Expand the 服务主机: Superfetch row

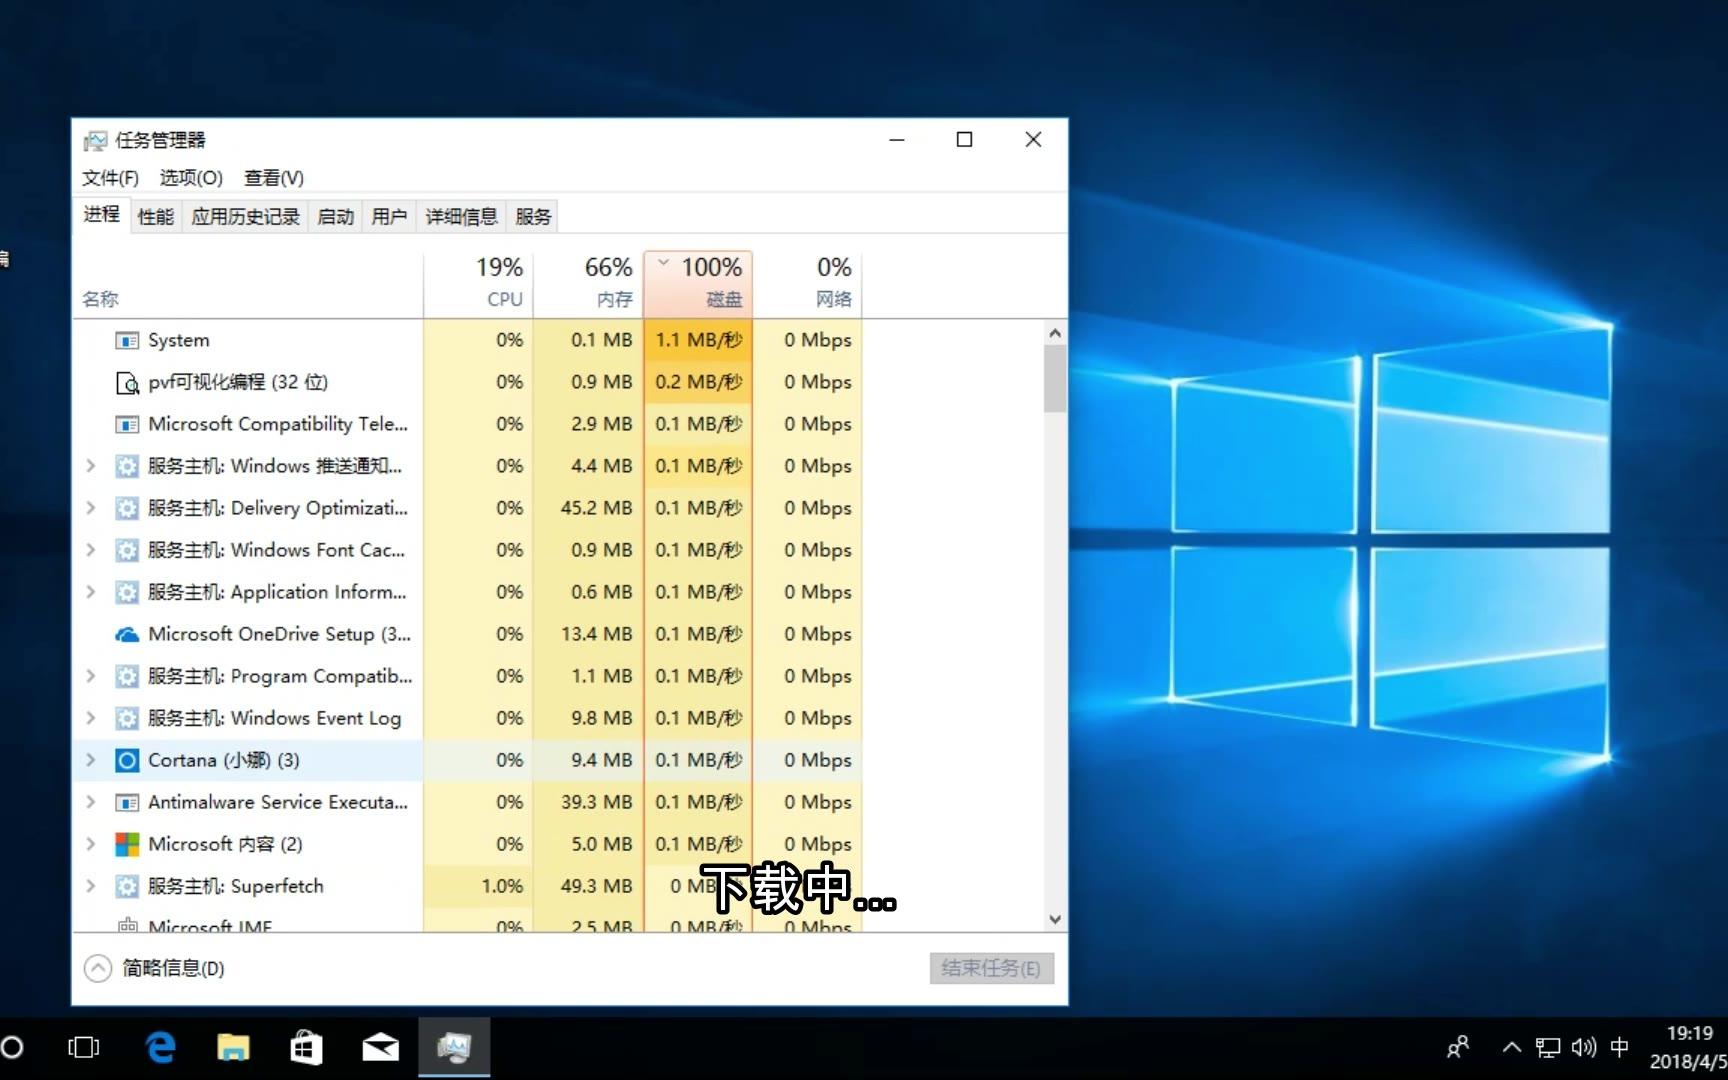[91, 887]
